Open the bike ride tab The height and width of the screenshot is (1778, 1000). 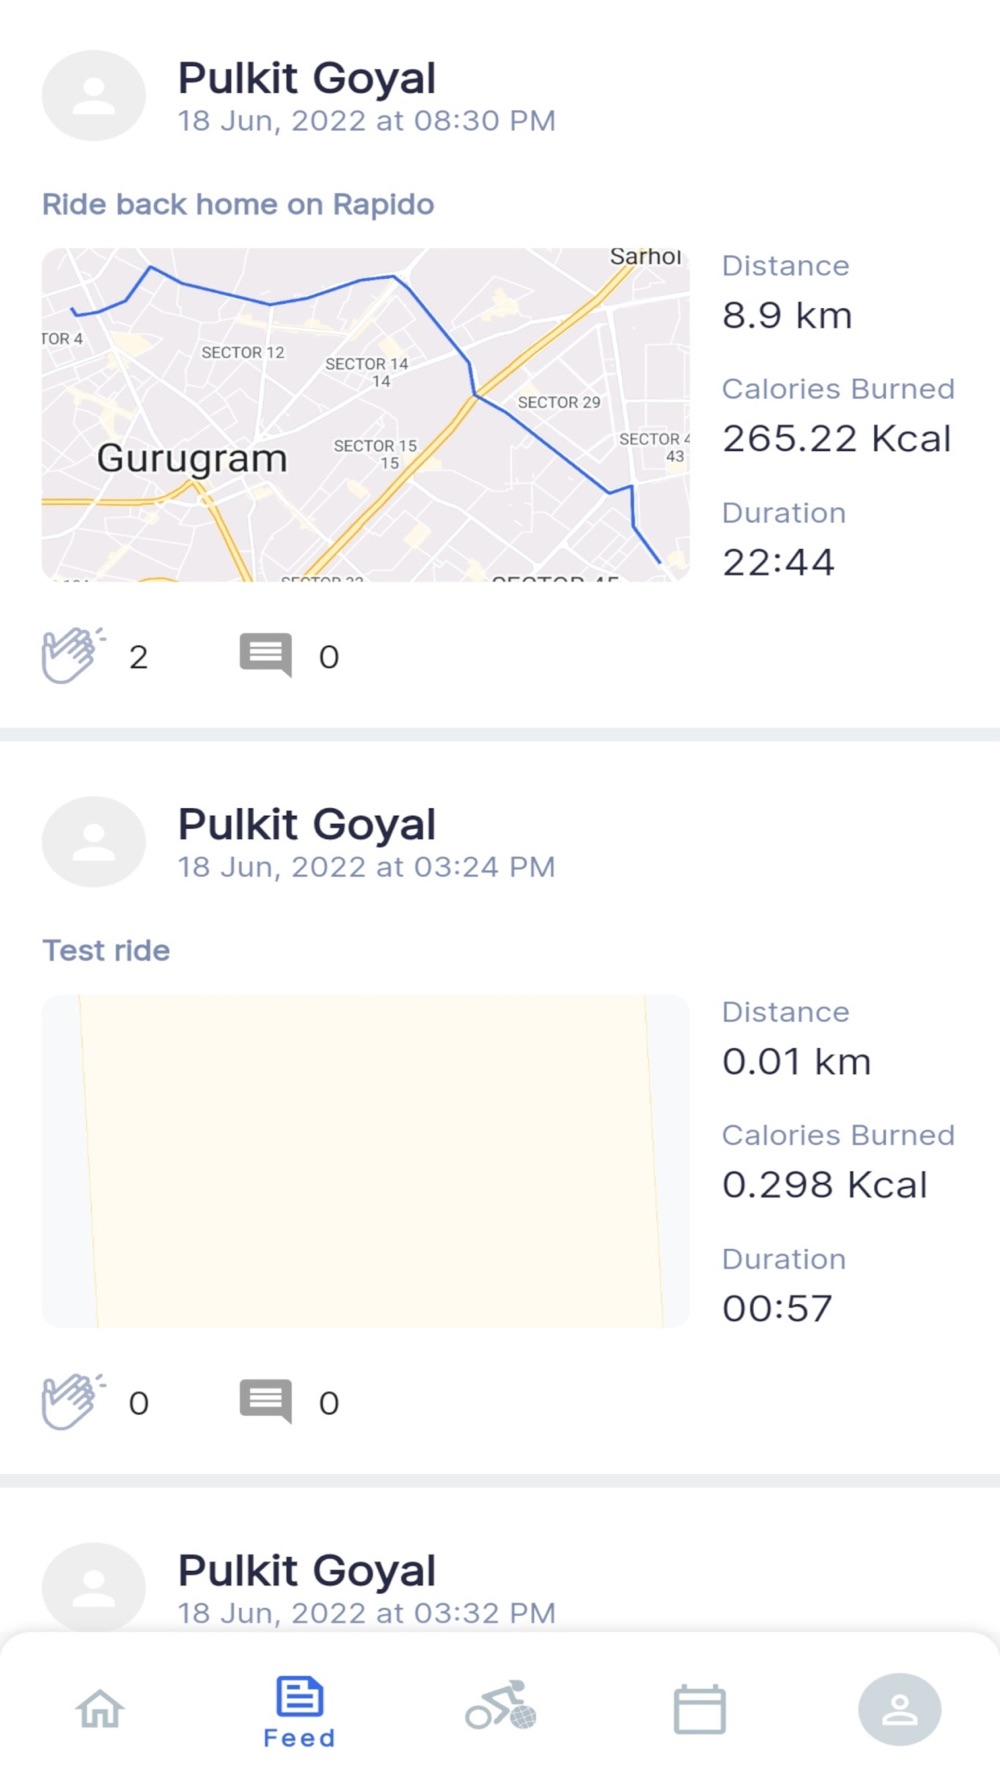500,1706
